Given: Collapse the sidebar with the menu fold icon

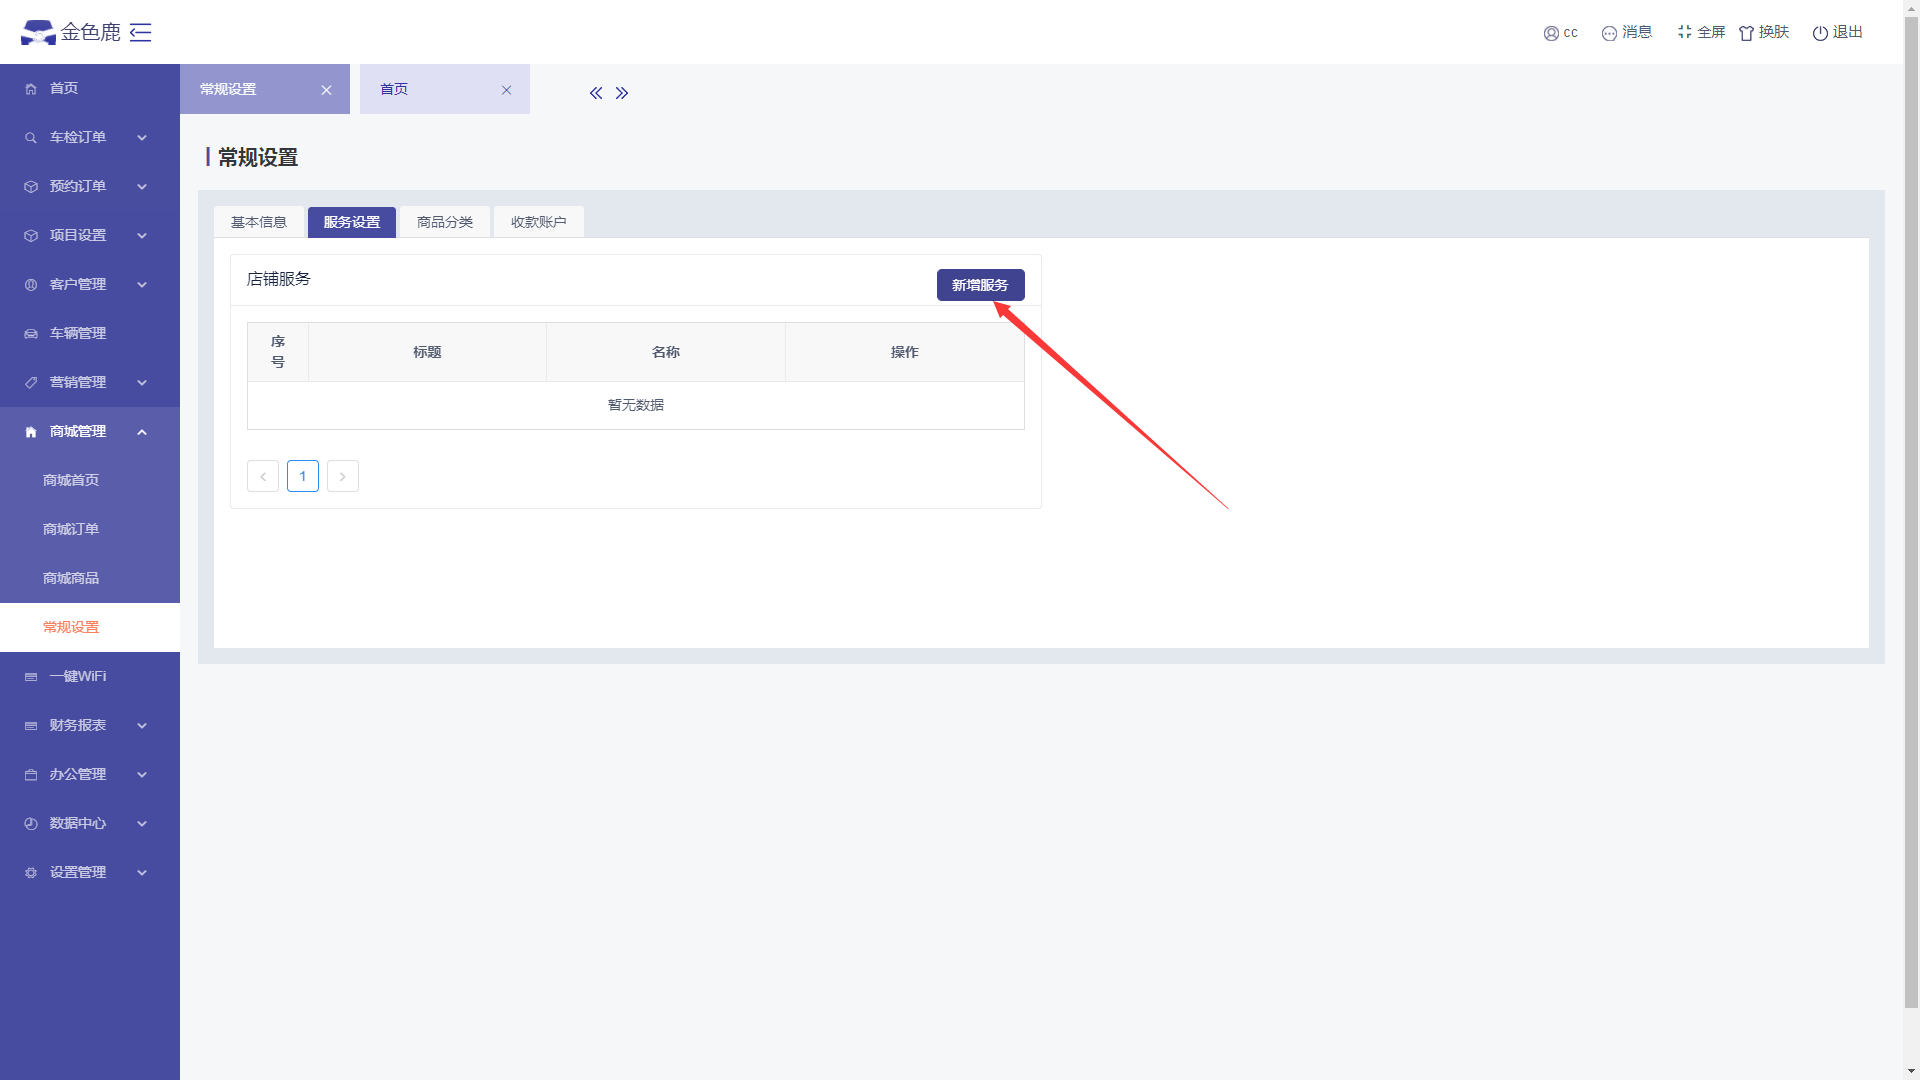Looking at the screenshot, I should (141, 32).
